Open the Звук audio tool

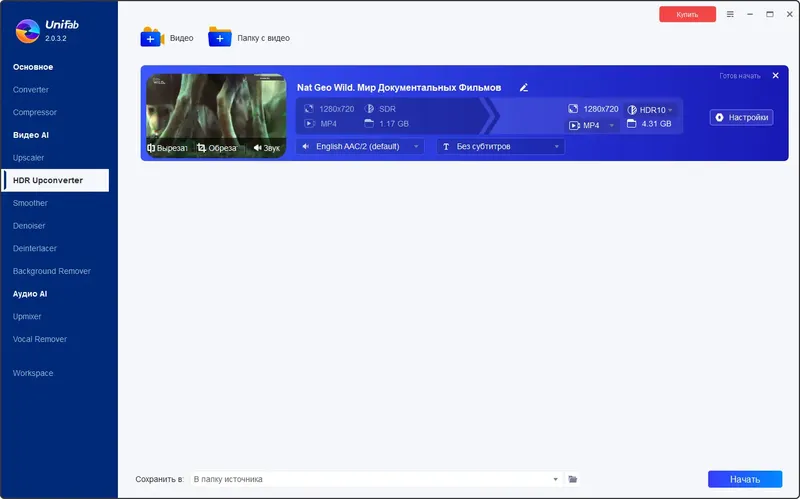(x=266, y=148)
